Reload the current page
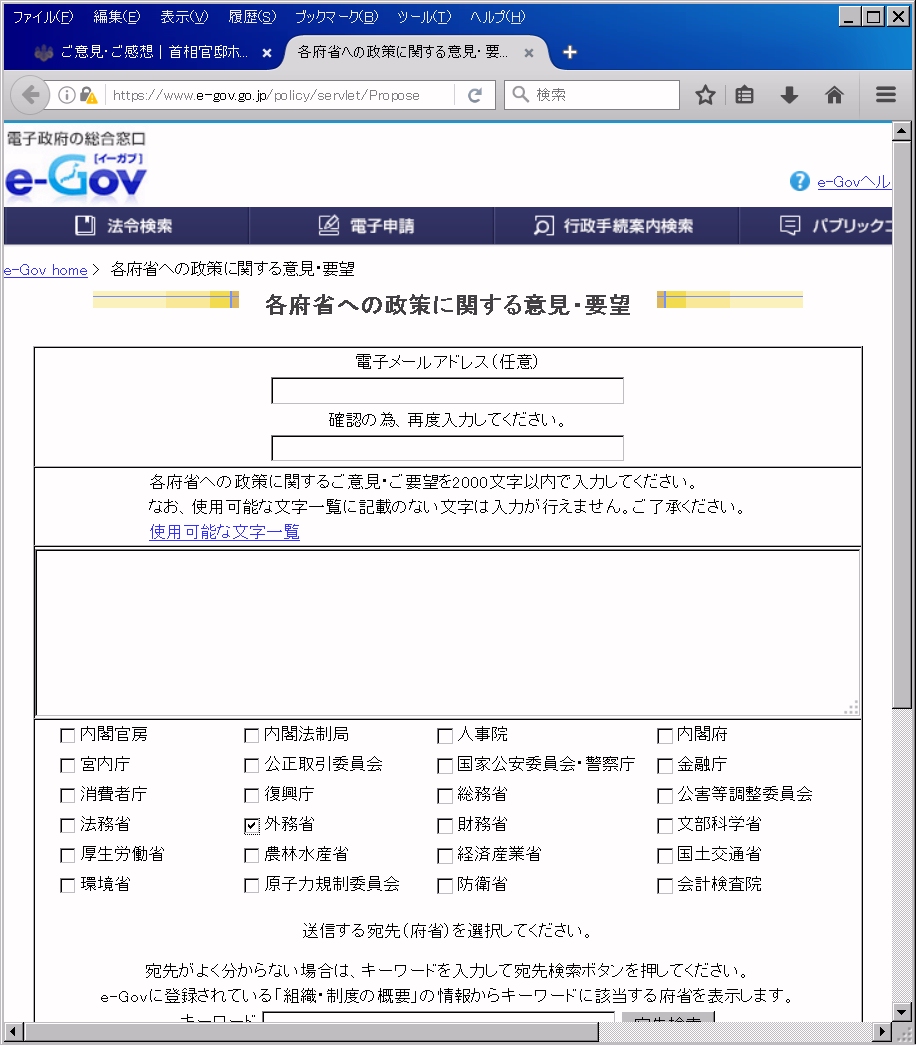 (473, 94)
